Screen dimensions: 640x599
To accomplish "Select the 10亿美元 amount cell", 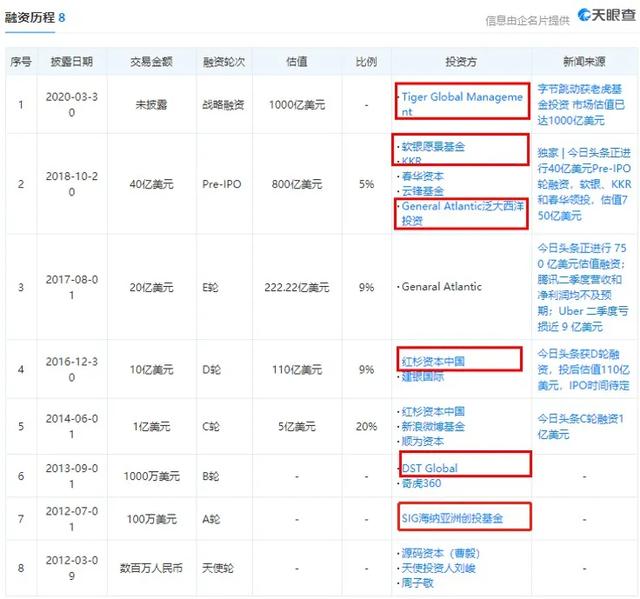I will click(151, 370).
